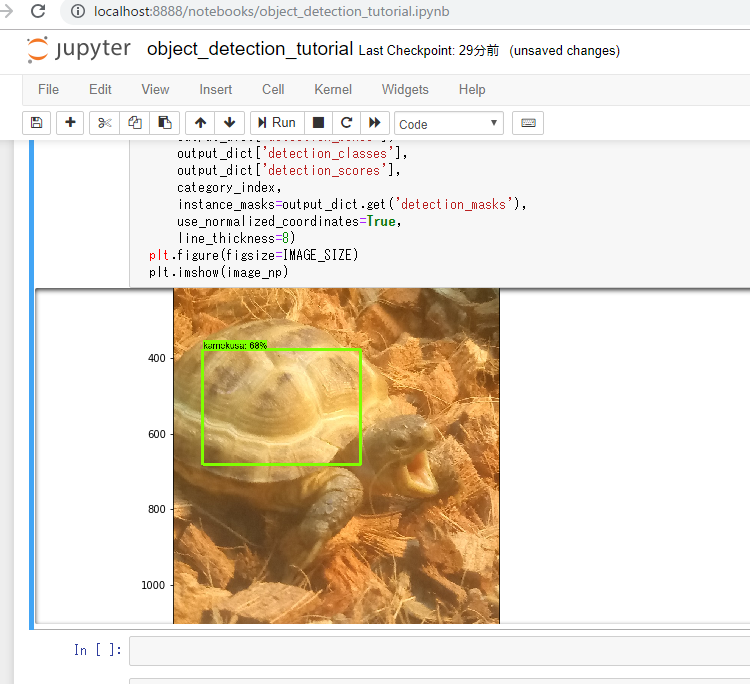
Task: Rename notebook title object_detection_tutorial
Action: click(250, 49)
